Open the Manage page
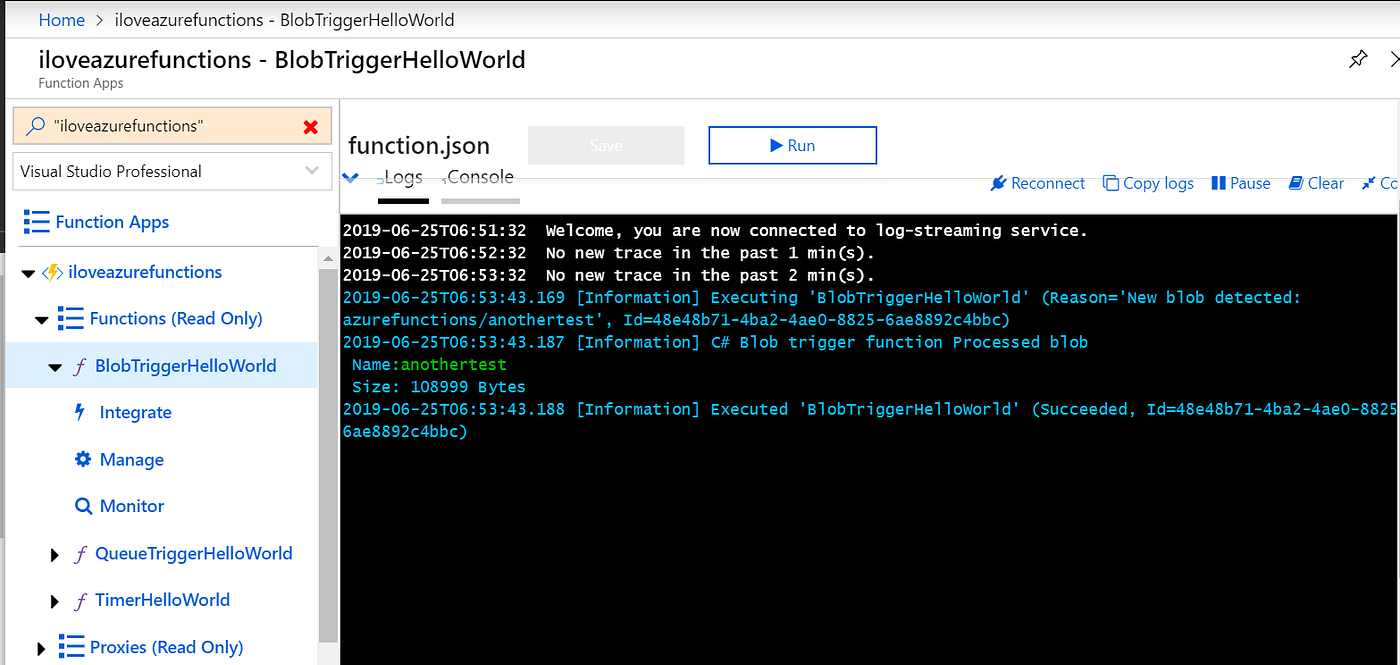The height and width of the screenshot is (665, 1400). pos(131,460)
